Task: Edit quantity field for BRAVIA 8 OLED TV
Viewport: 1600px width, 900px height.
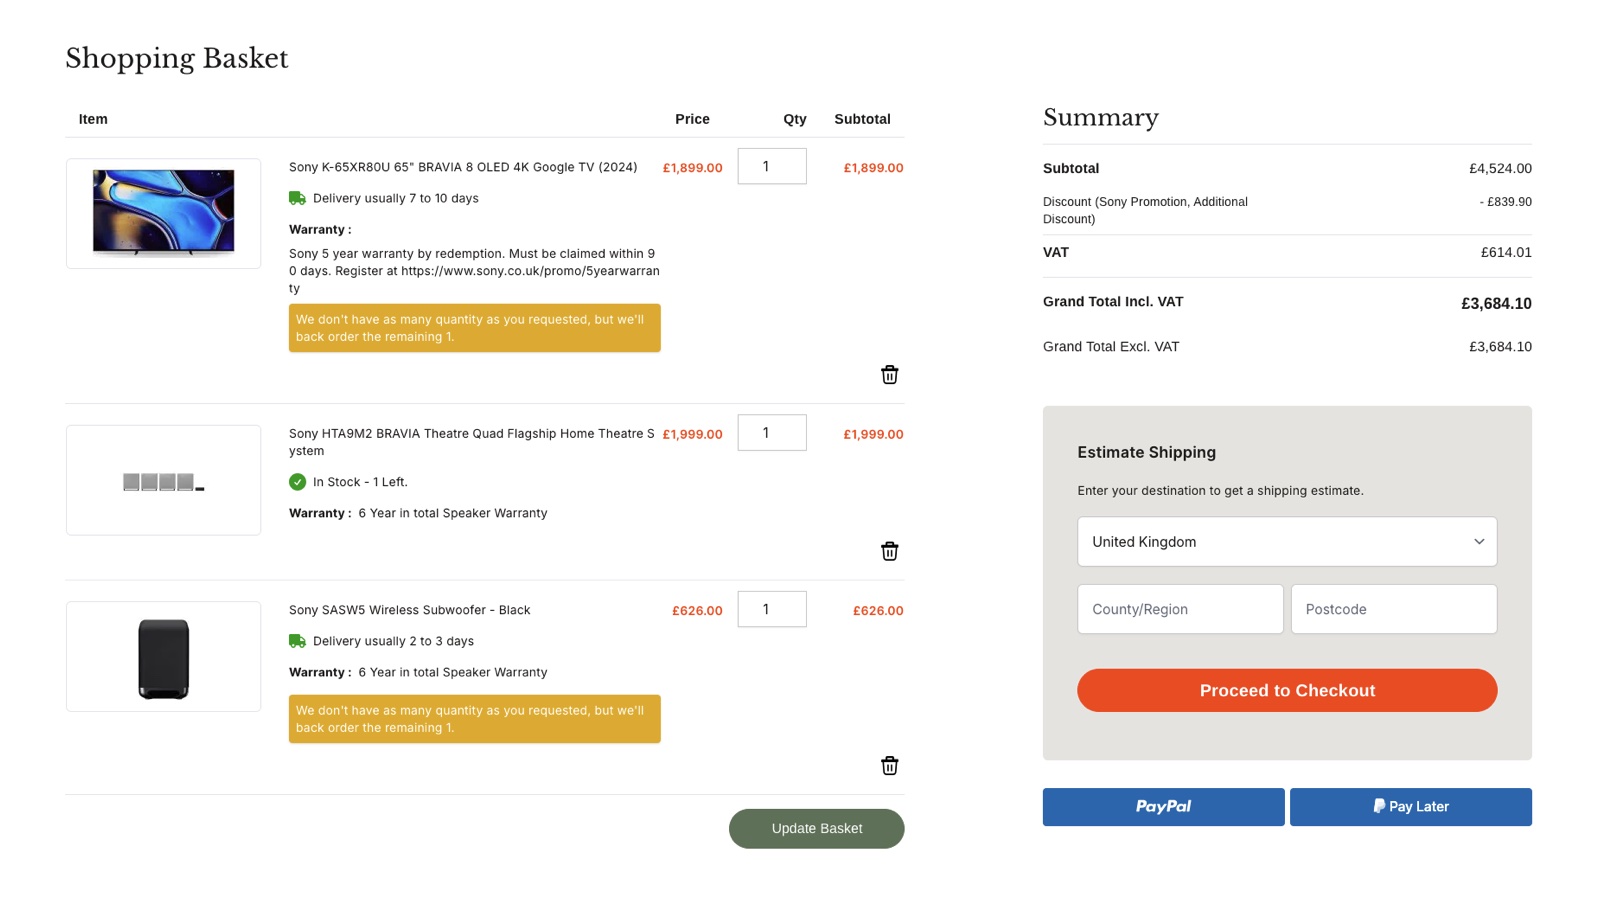Action: pyautogui.click(x=772, y=166)
